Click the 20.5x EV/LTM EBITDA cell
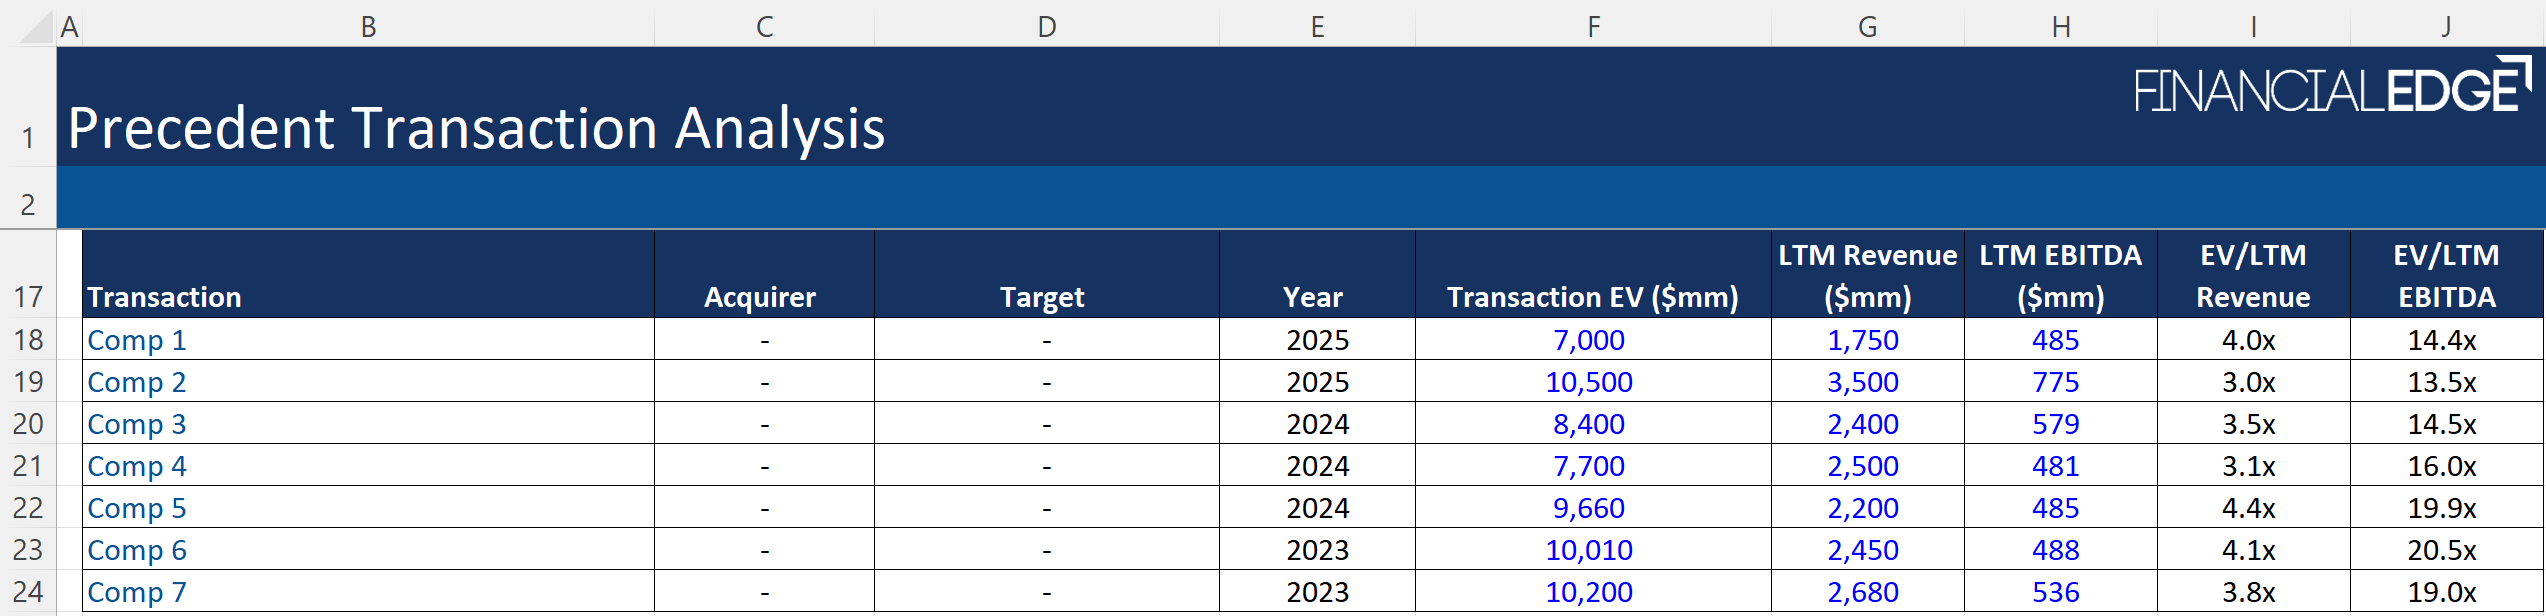The width and height of the screenshot is (2546, 616). coord(2442,550)
